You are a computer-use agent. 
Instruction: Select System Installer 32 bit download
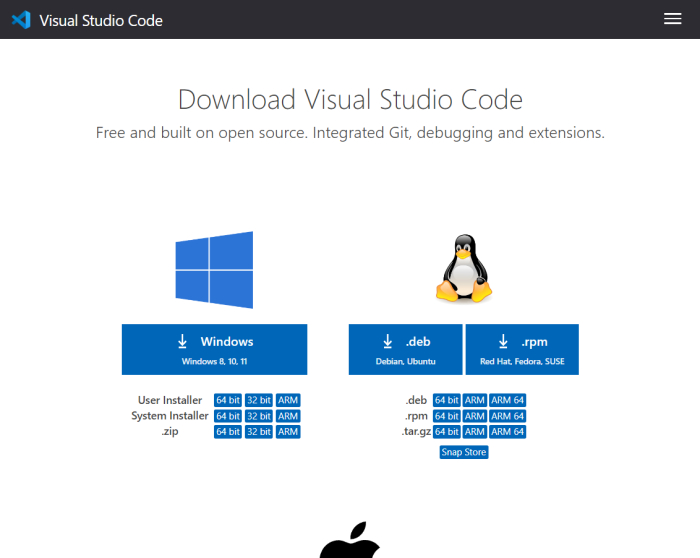pos(259,416)
